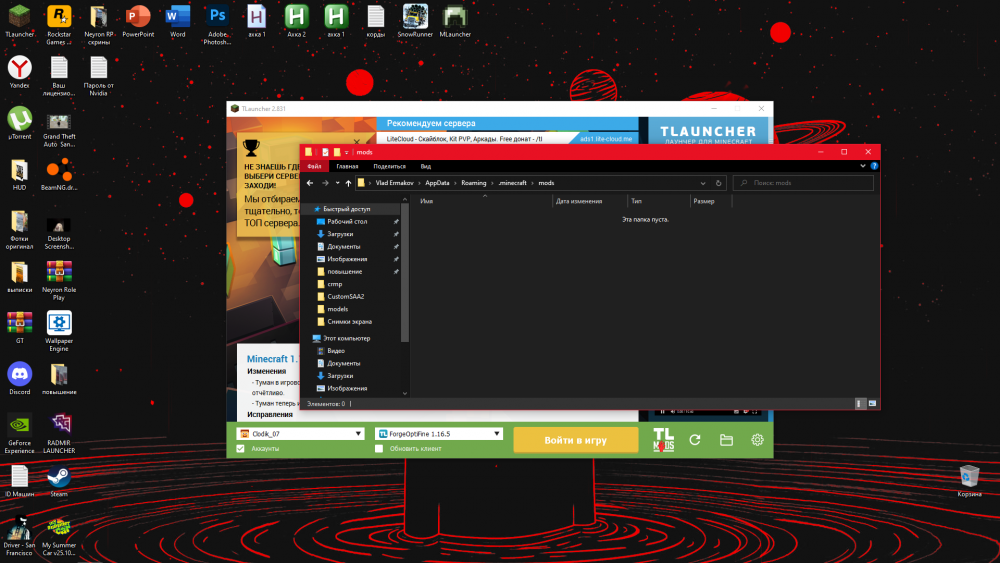Open Rockstar Games launcher shortcut
Image resolution: width=1000 pixels, height=563 pixels.
59,25
